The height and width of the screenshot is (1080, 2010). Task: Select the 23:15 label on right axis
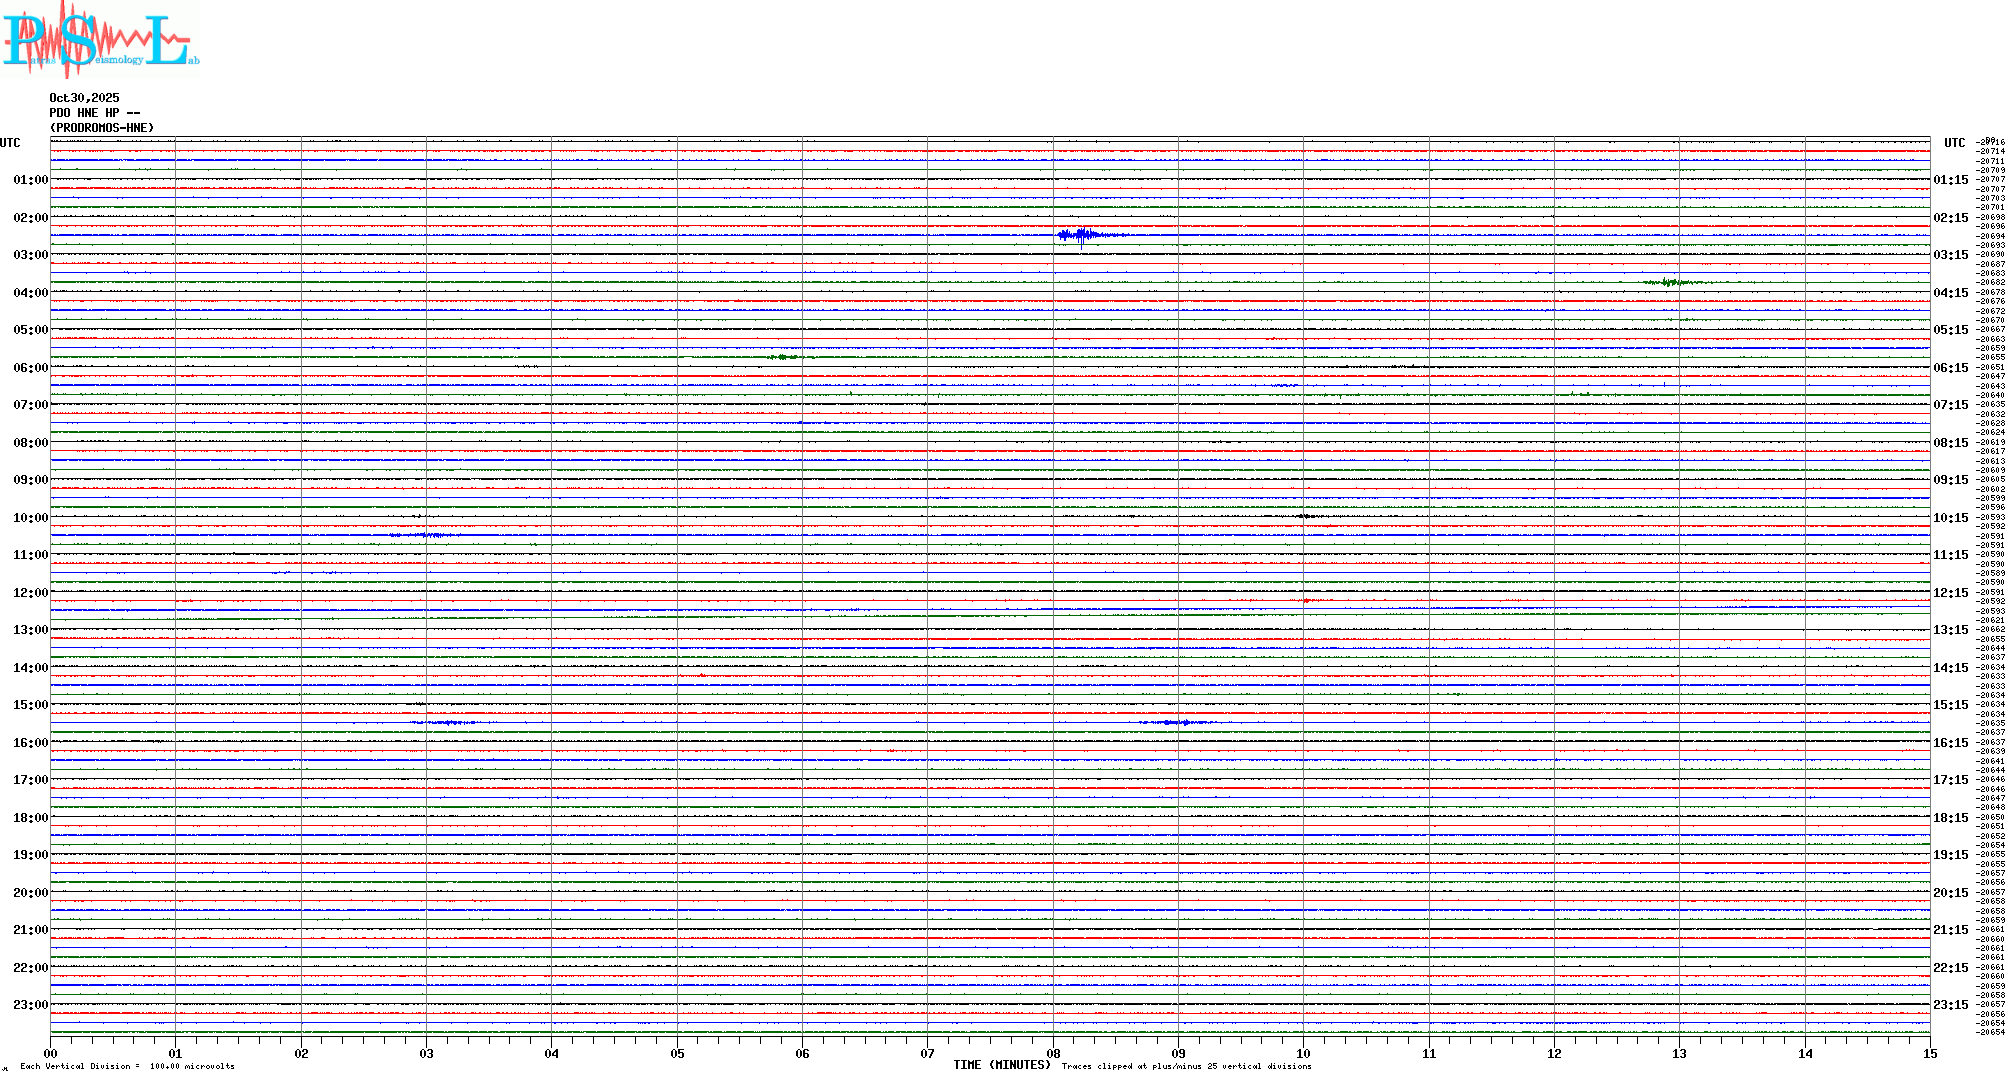click(x=1950, y=1005)
